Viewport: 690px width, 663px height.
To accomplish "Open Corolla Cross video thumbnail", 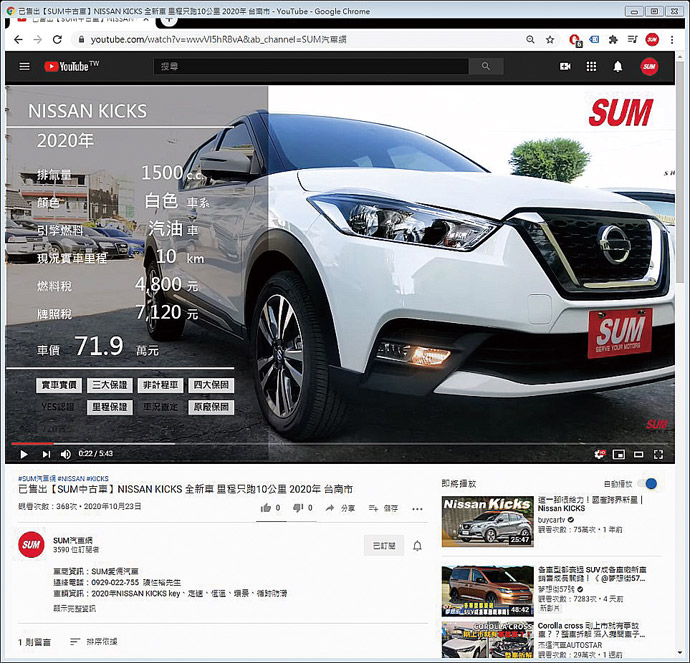I will 488,640.
